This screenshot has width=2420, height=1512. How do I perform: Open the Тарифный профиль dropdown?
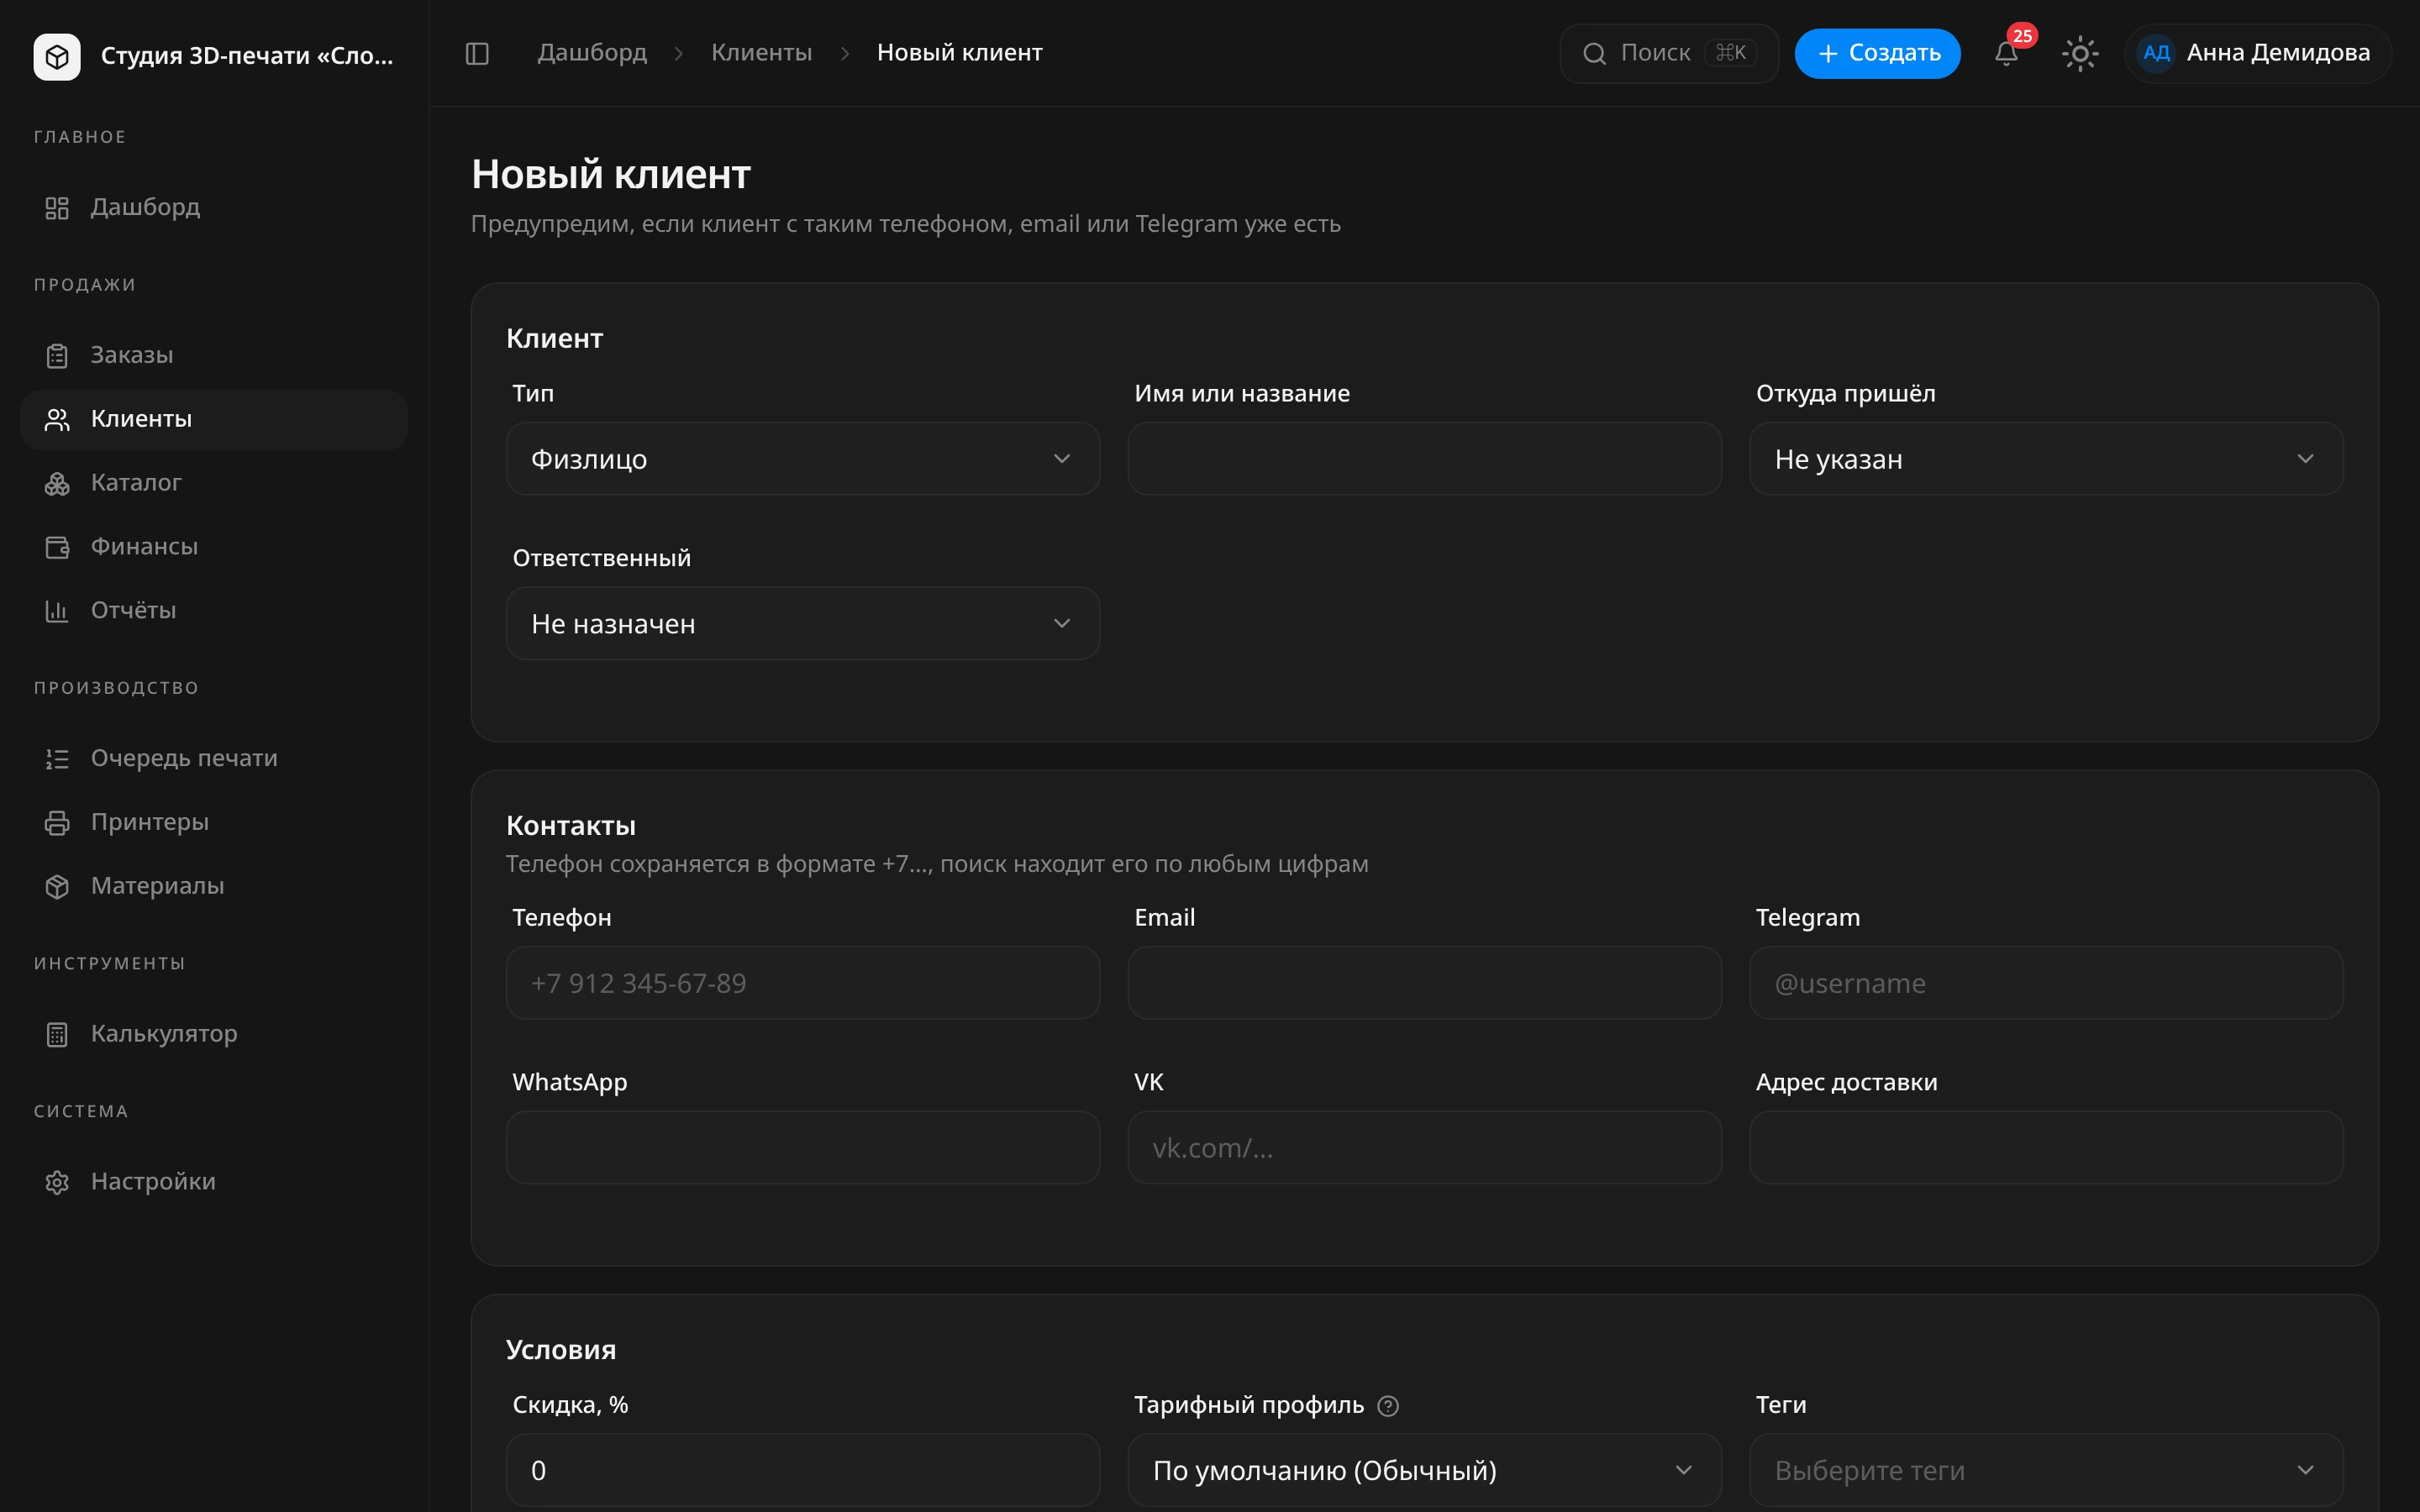tap(1424, 1470)
